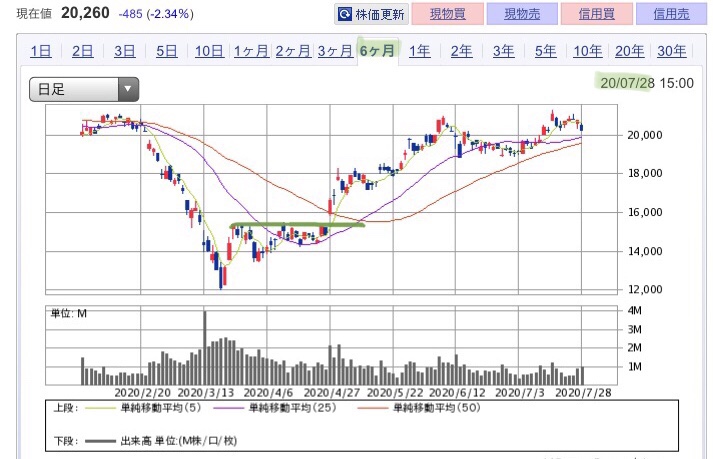
Task: Click the 株価更新 button
Action: [x=372, y=14]
